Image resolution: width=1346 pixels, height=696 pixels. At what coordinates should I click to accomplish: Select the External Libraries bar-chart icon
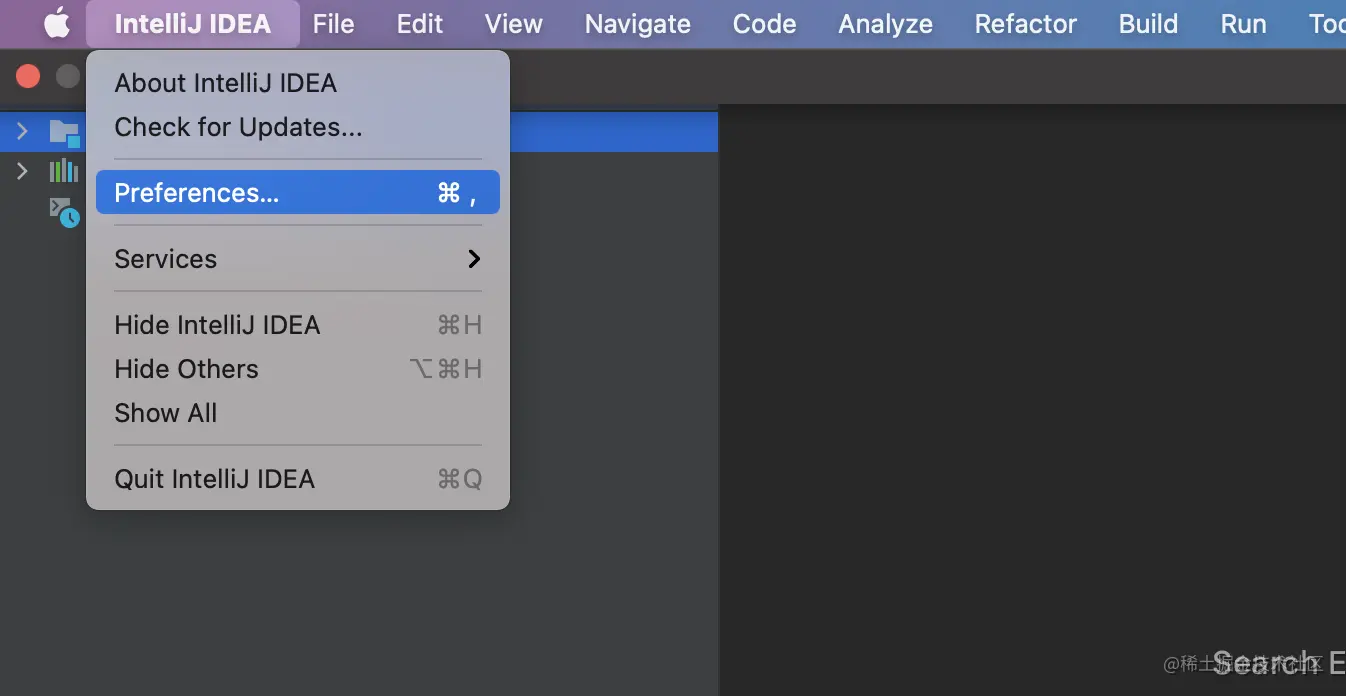[x=64, y=171]
